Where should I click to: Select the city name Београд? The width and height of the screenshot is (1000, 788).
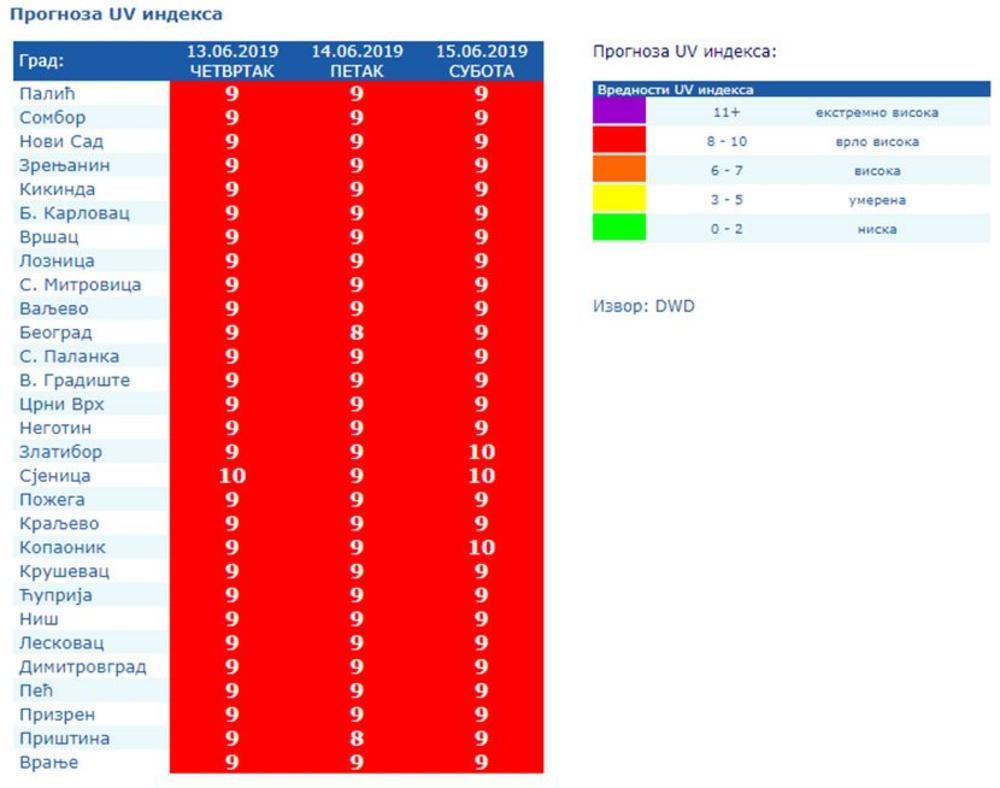[x=56, y=333]
